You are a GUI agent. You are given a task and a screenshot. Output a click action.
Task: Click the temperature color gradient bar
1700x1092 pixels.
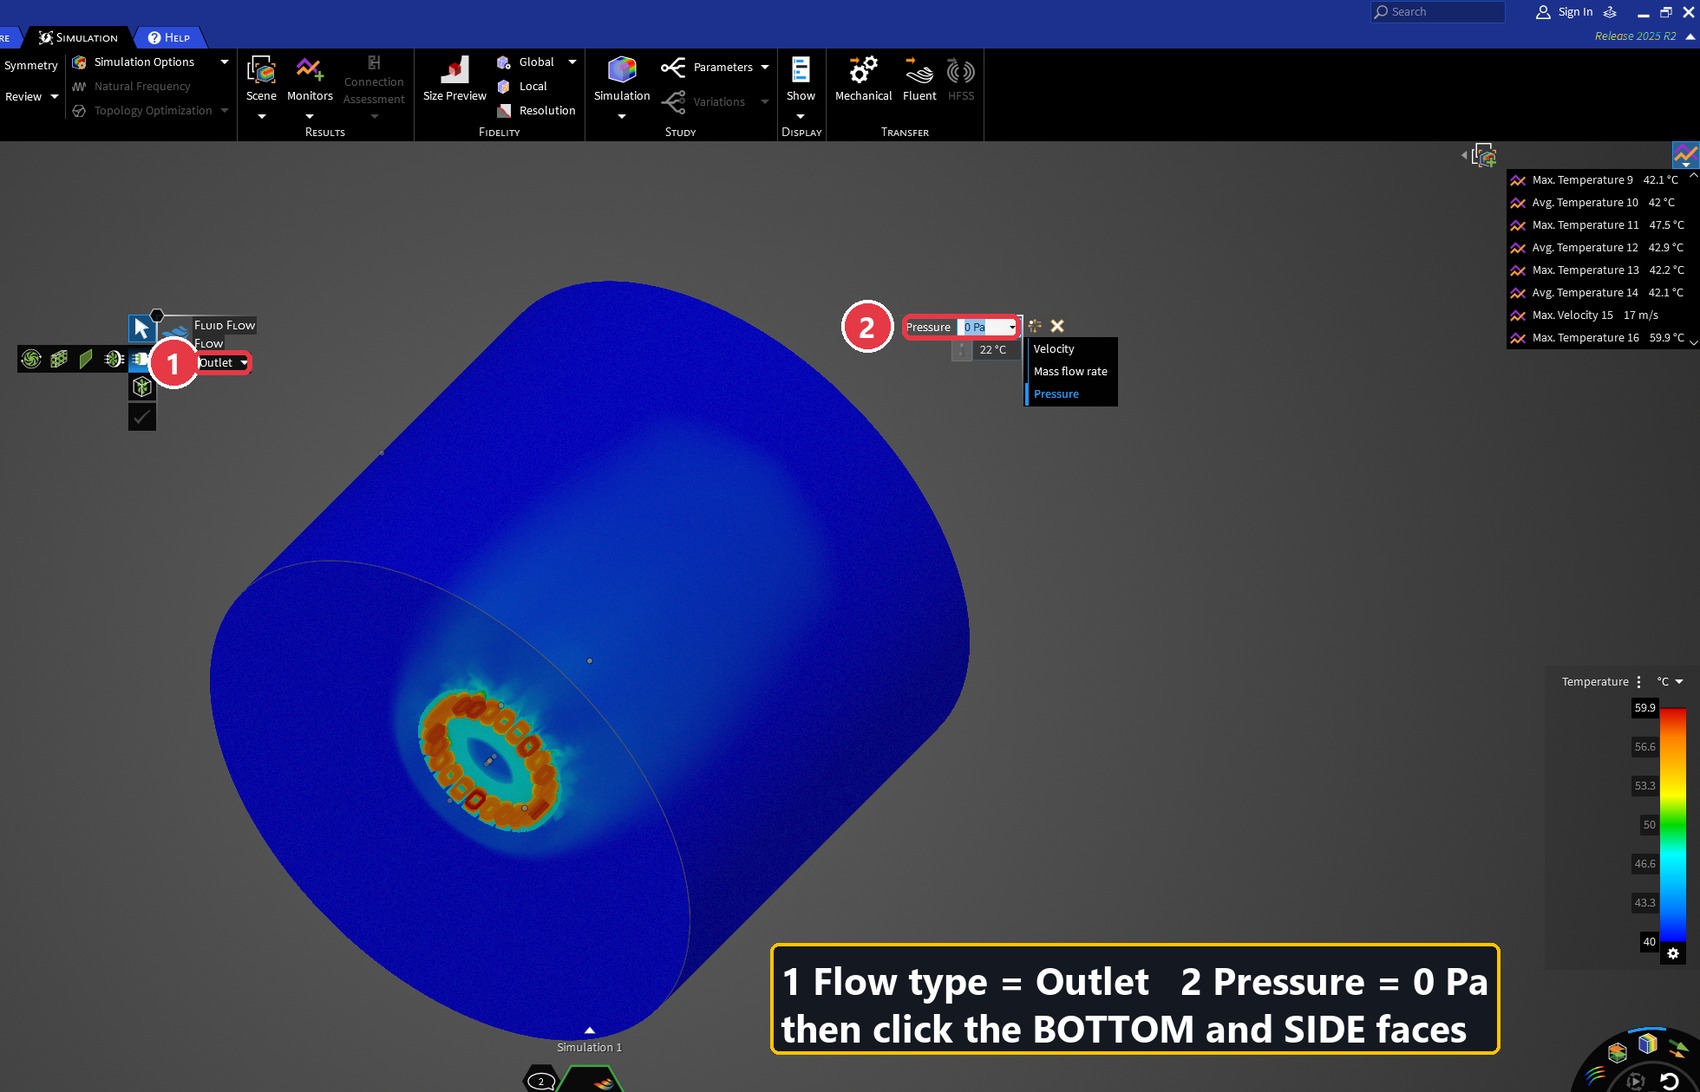coord(1674,824)
